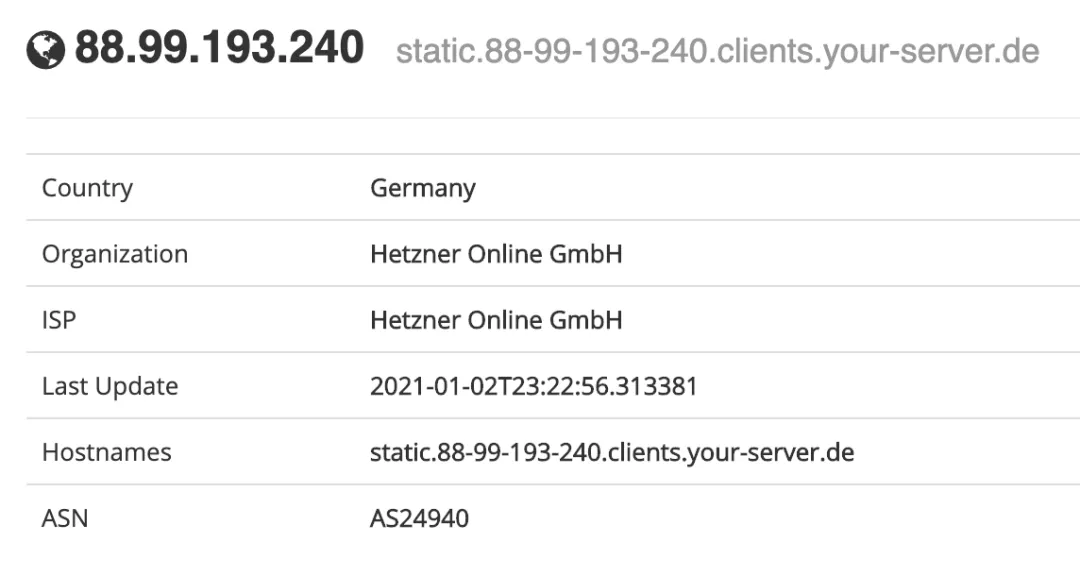Click the divider between Country and Organization rows

click(x=552, y=220)
